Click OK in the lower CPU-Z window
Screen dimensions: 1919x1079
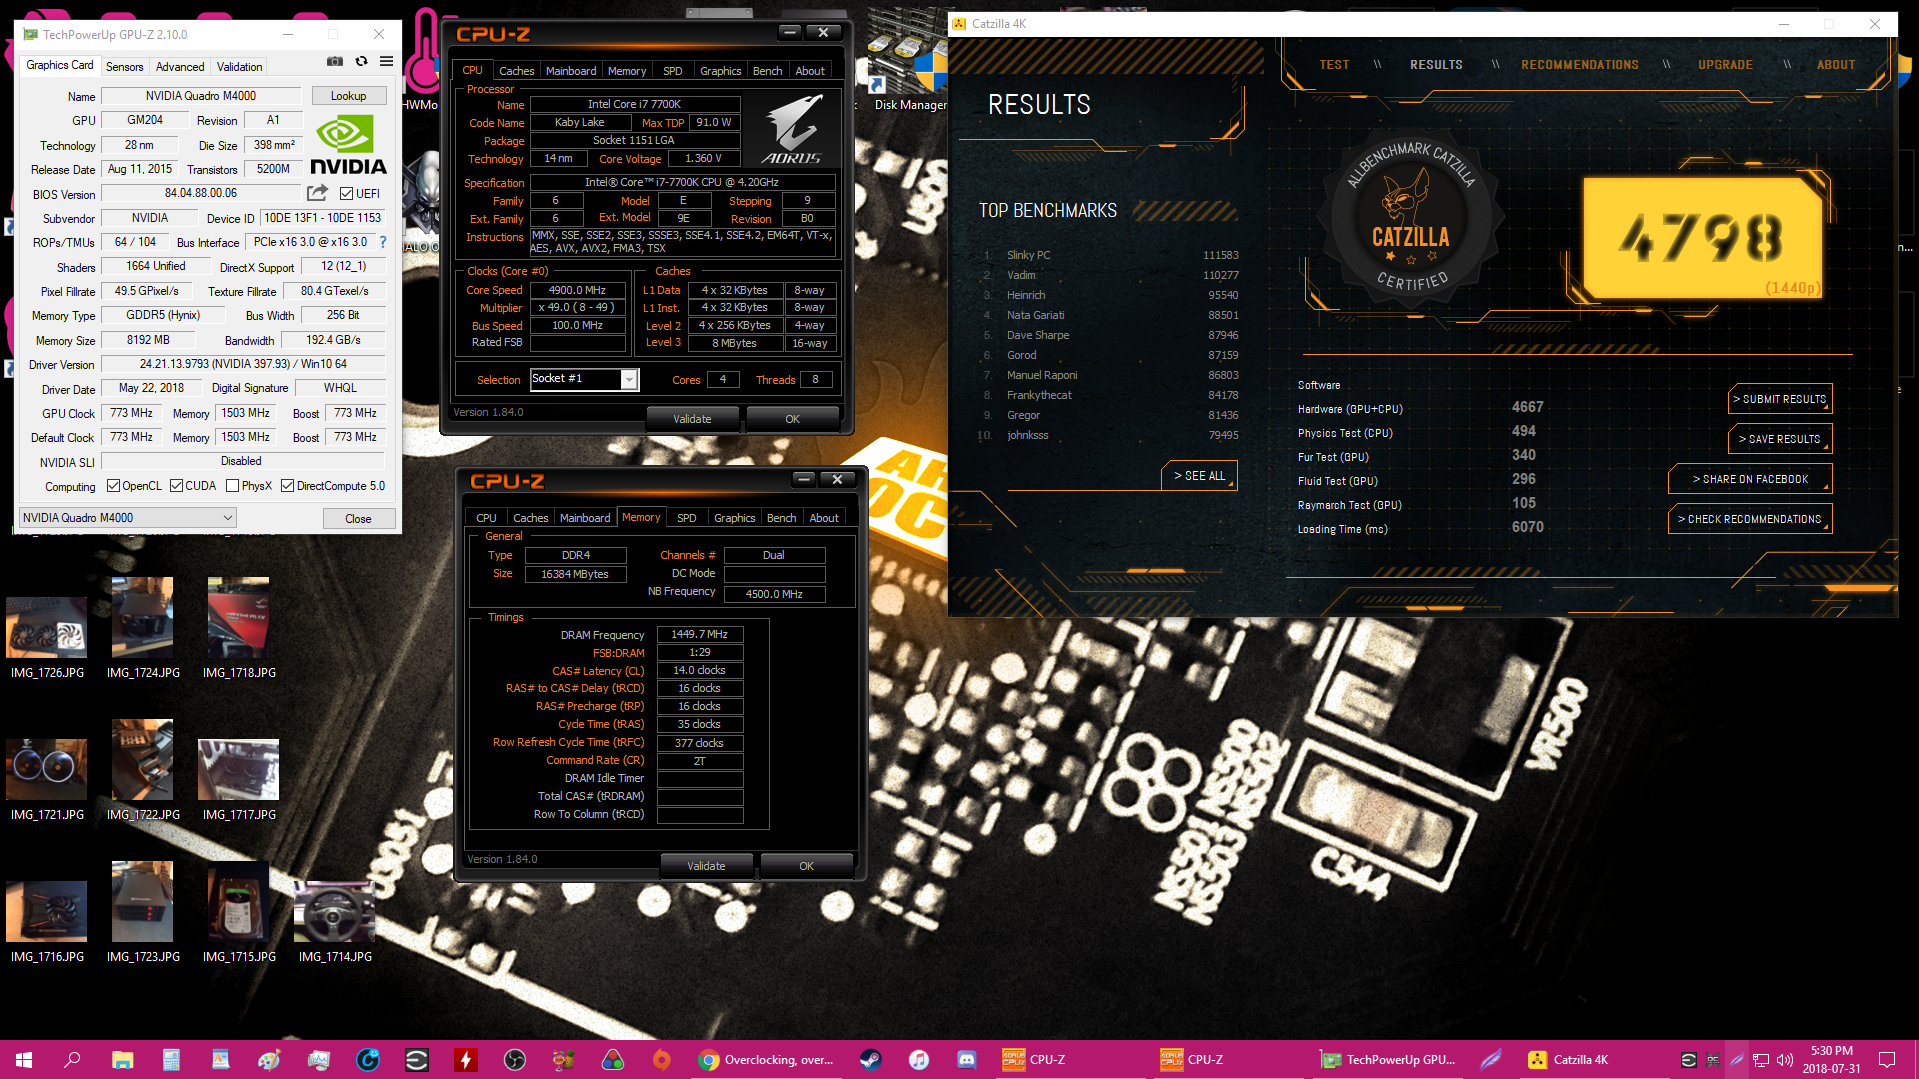tap(806, 866)
